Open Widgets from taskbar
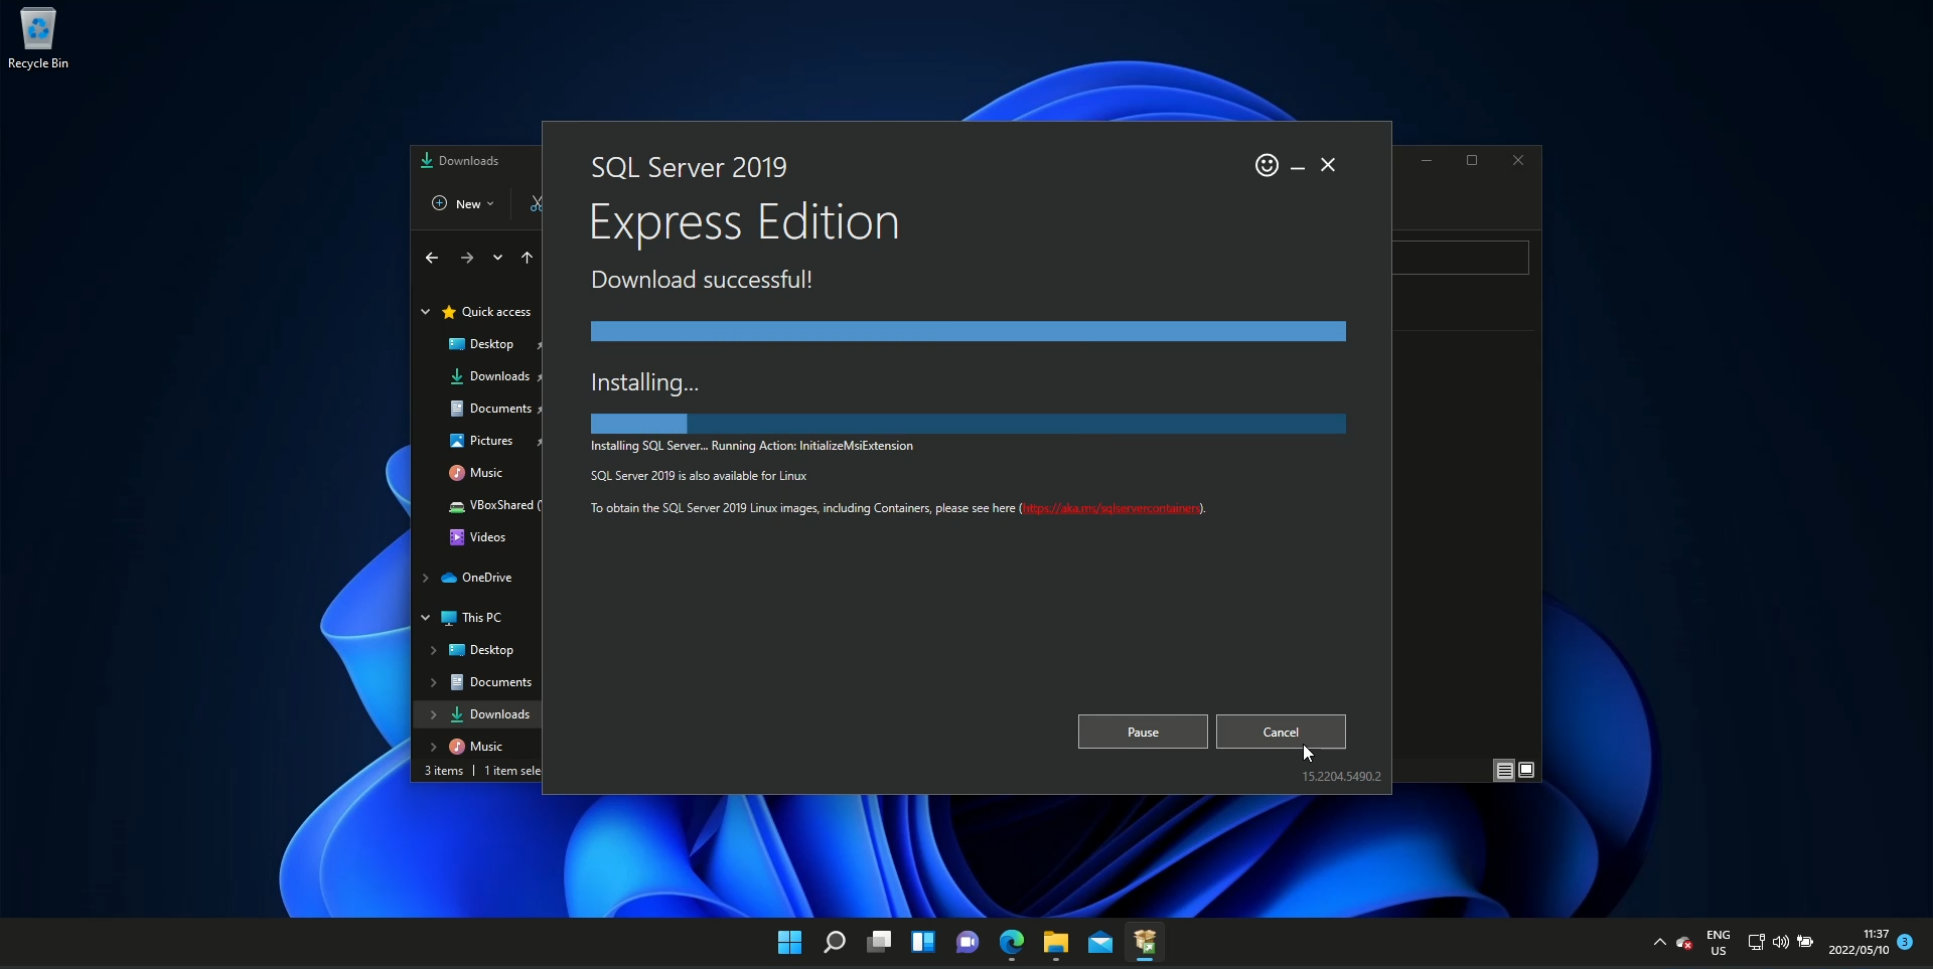1933x969 pixels. (x=923, y=942)
